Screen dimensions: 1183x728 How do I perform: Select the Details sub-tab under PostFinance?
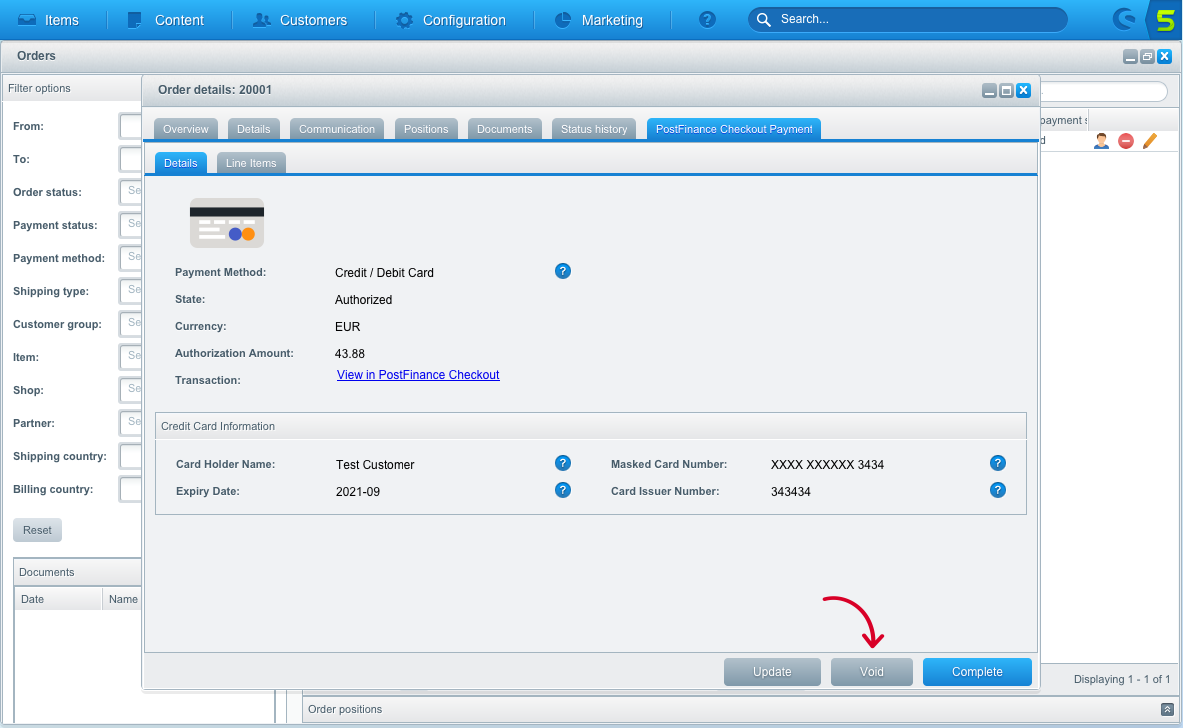(180, 163)
